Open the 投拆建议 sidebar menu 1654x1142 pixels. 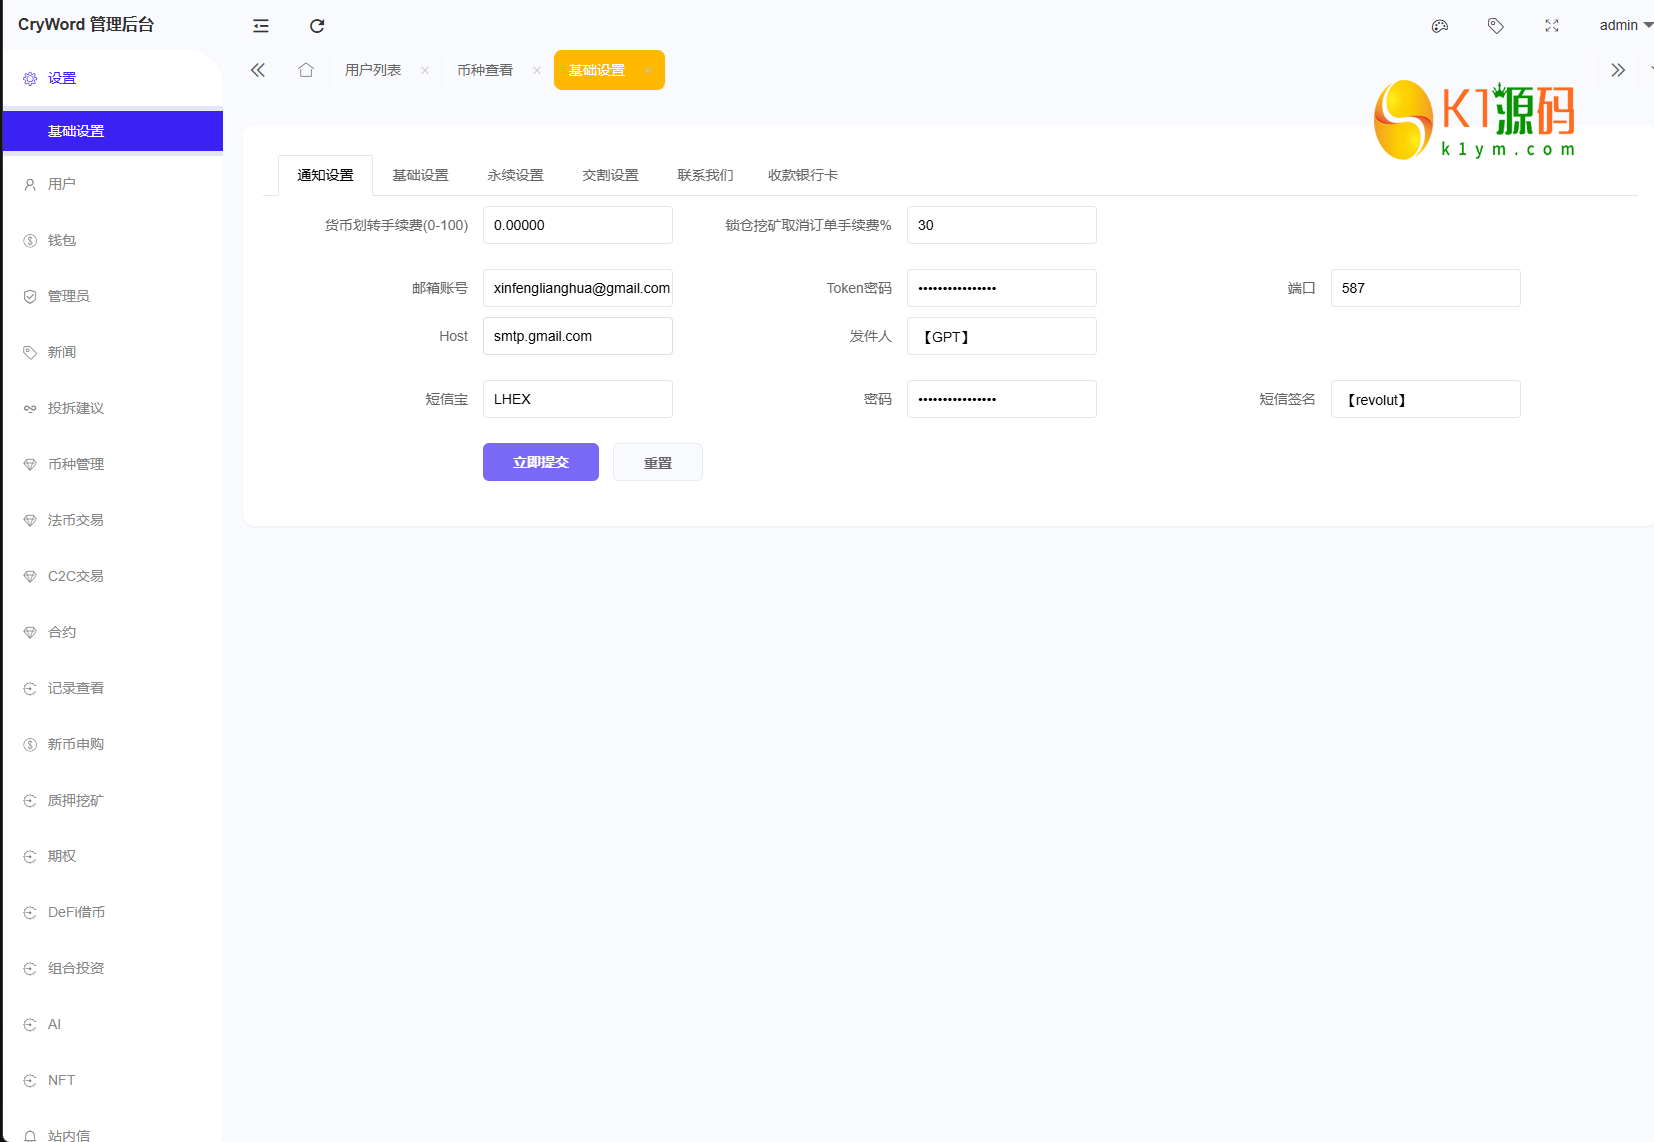113,408
